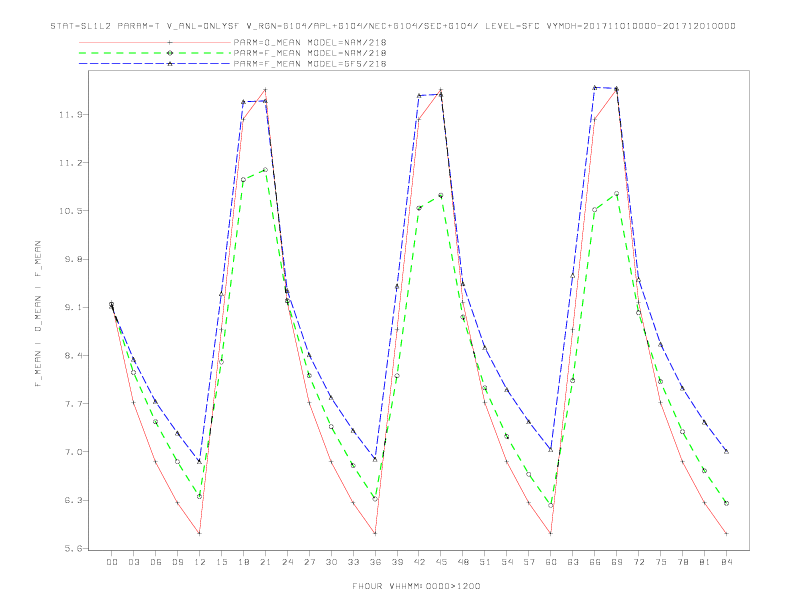Click y-axis tick label 7.0
This screenshot has width=792, height=612.
73,452
